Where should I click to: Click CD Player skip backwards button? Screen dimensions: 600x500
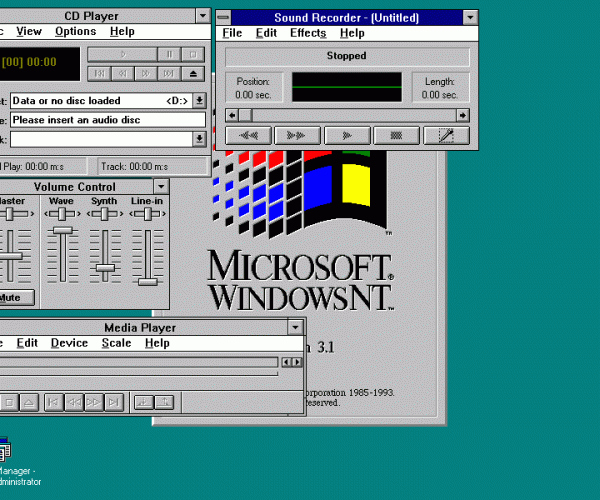click(122, 73)
